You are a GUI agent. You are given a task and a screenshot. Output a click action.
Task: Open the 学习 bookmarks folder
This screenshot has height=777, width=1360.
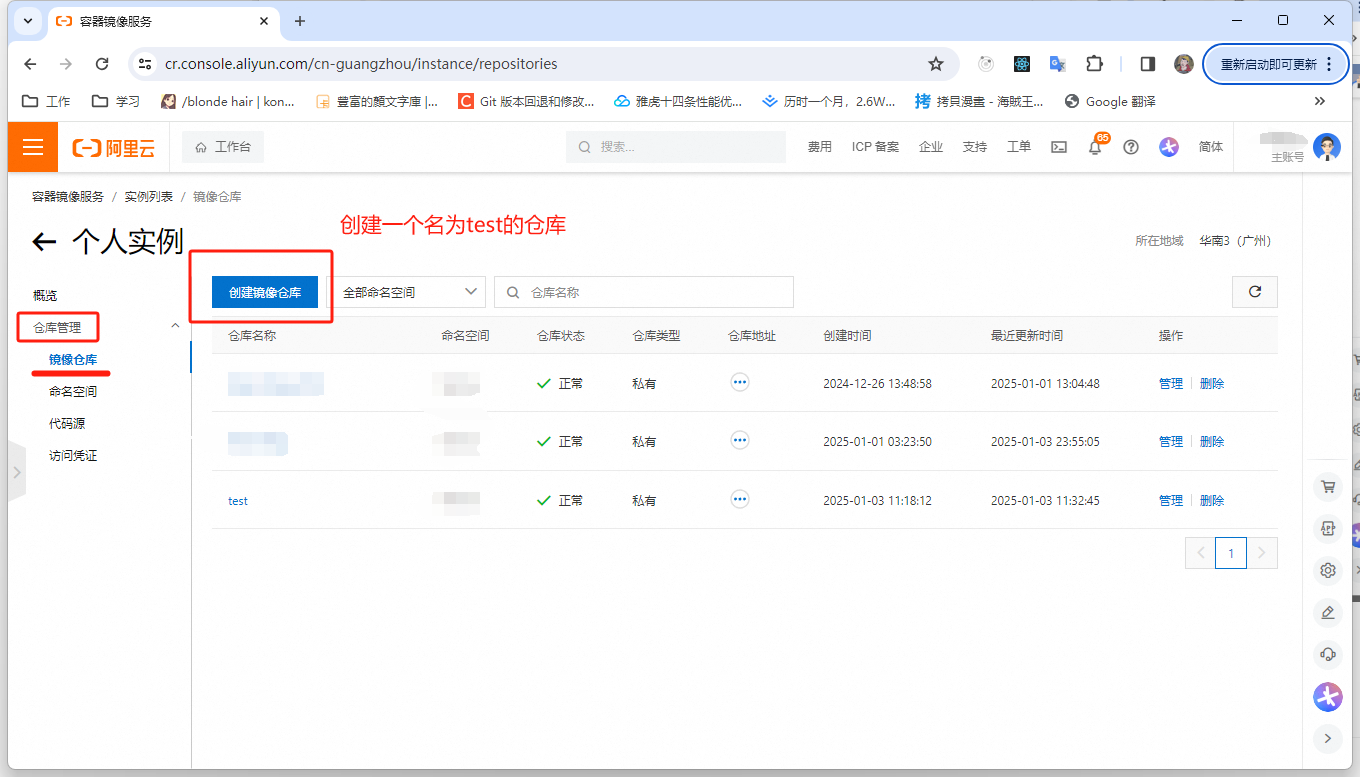pyautogui.click(x=116, y=101)
